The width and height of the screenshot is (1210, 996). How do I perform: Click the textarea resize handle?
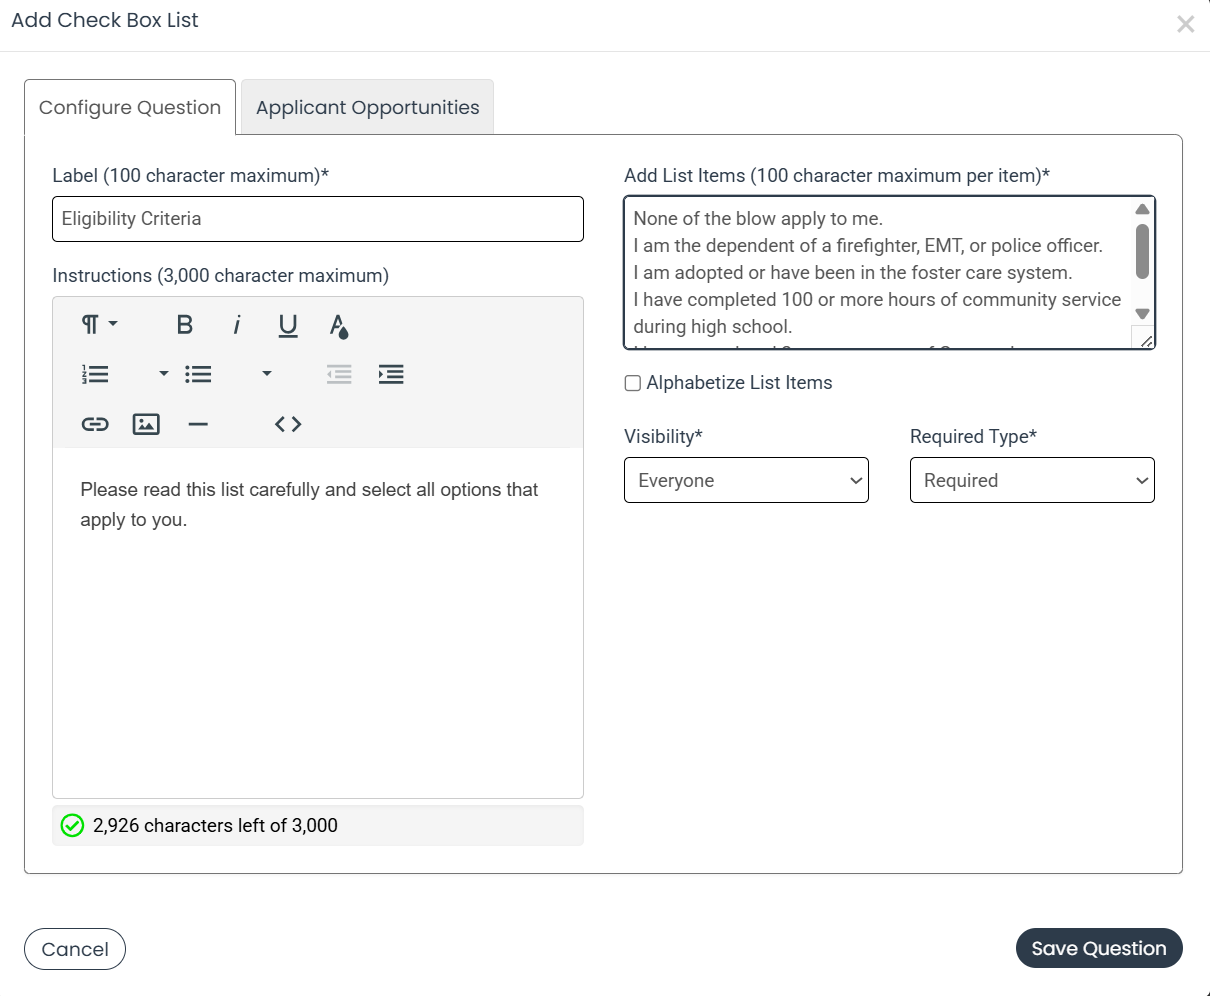tap(1146, 340)
